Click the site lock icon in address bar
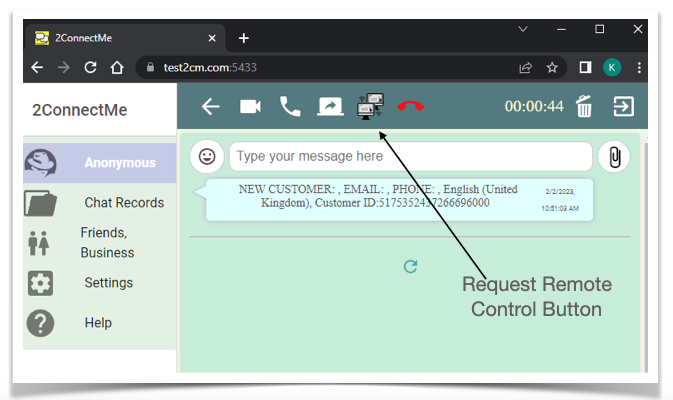673x400 pixels. pos(150,67)
